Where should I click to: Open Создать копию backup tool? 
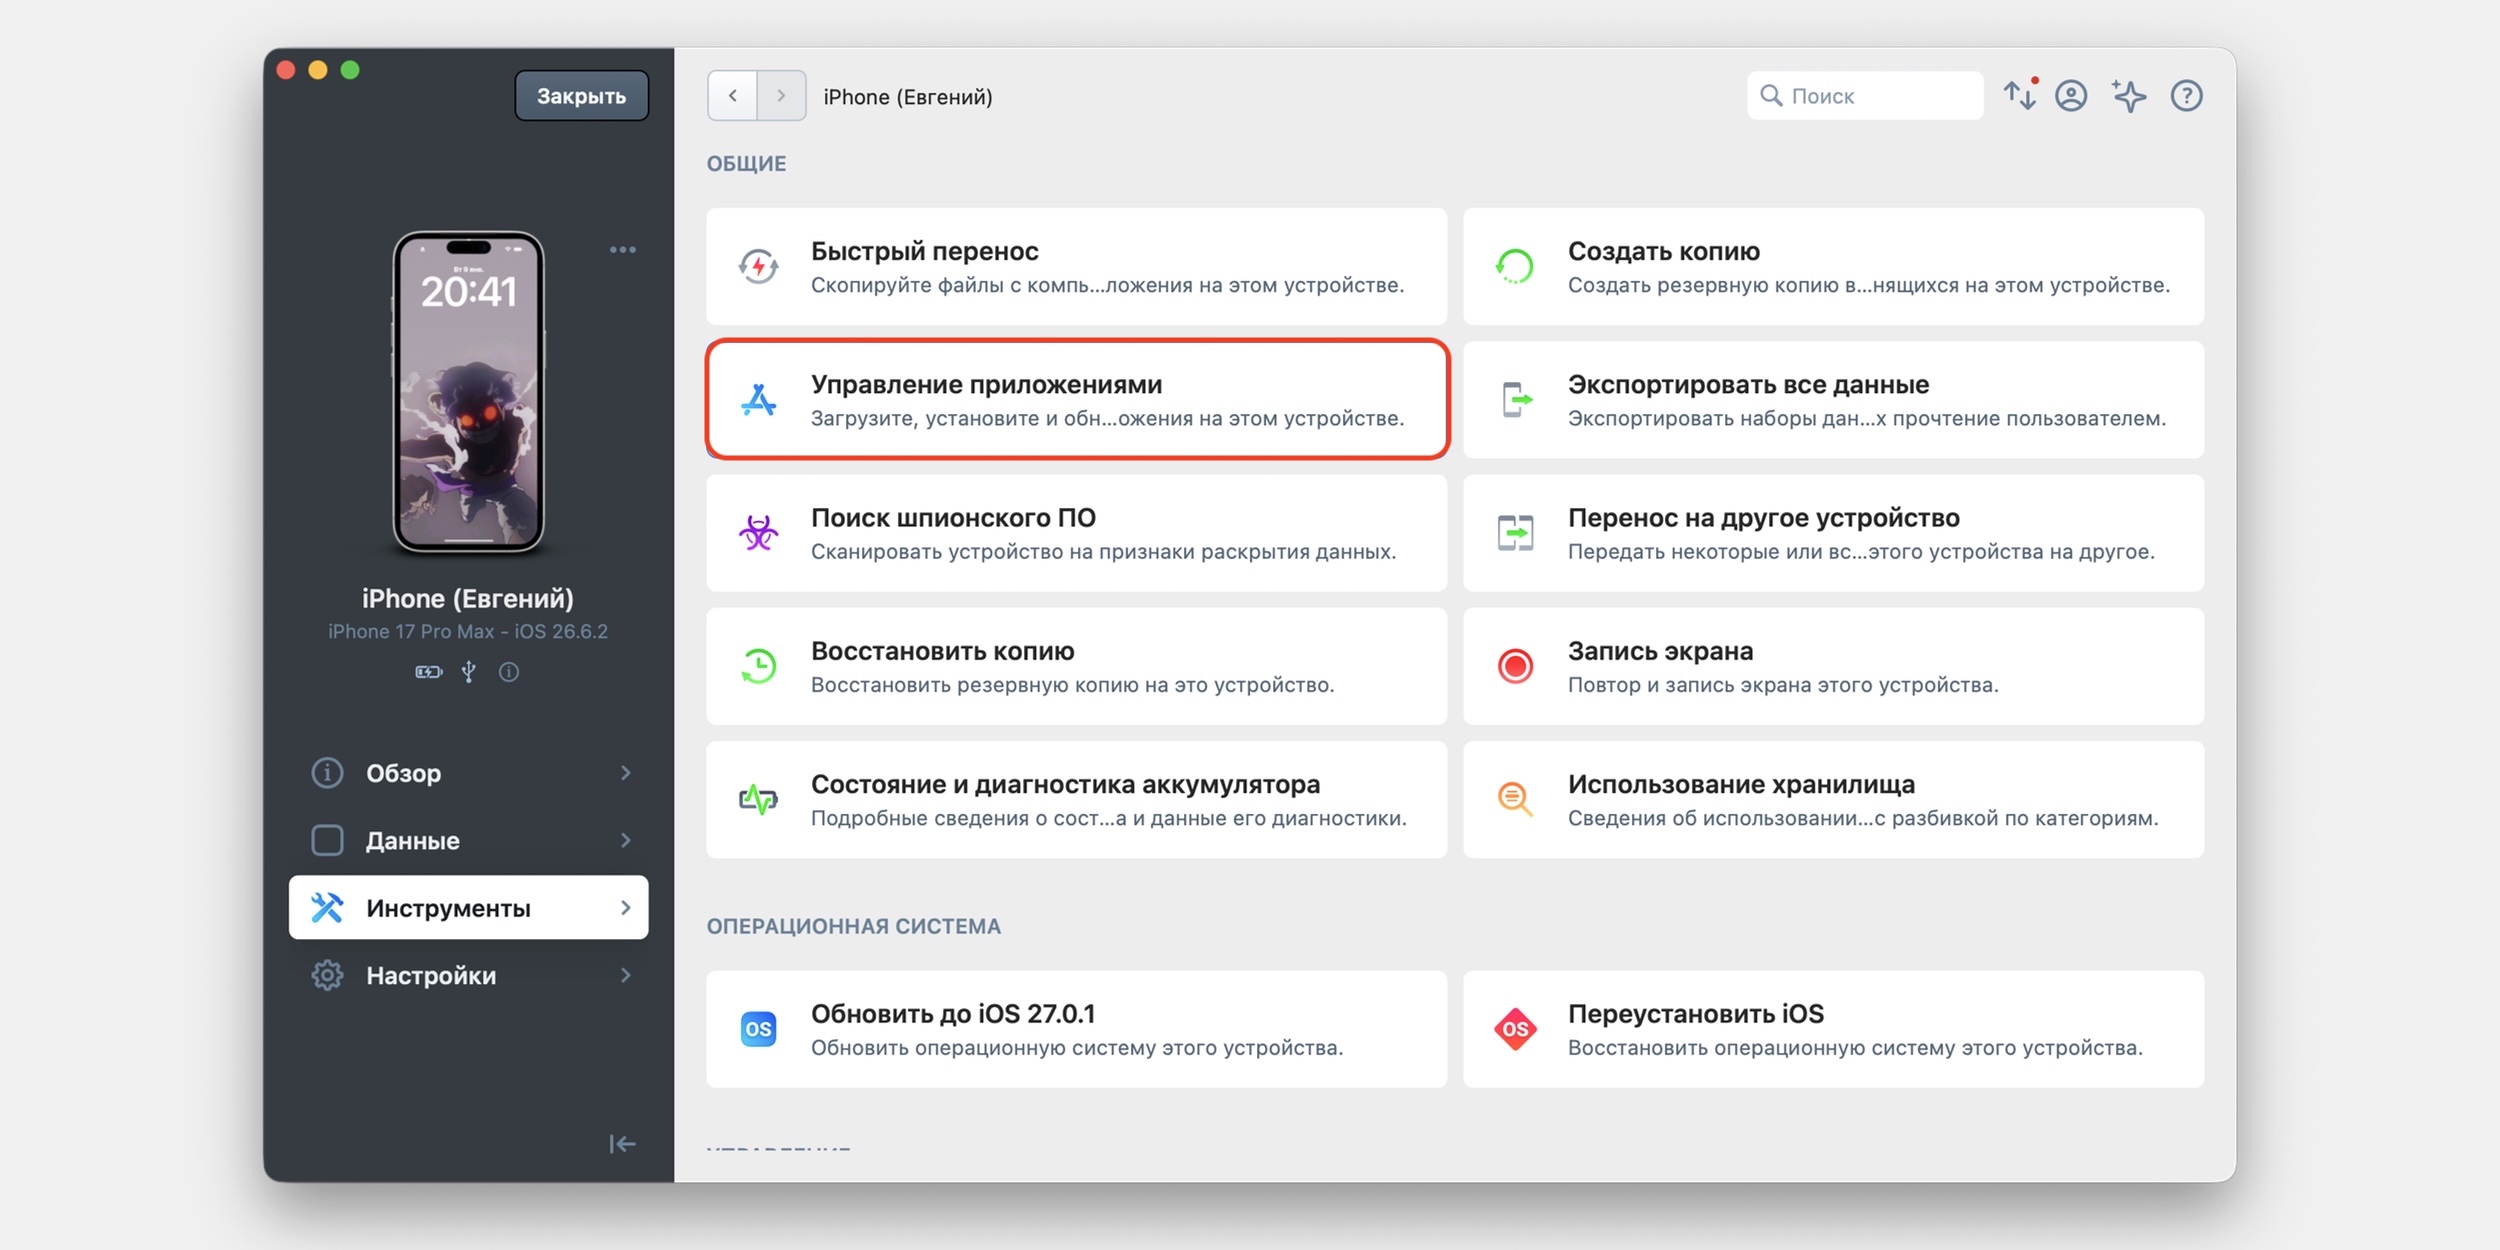(1833, 267)
